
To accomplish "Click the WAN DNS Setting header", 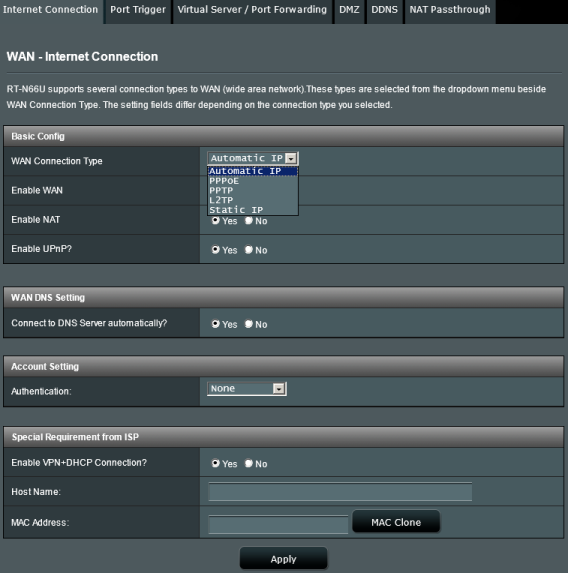I will point(284,297).
